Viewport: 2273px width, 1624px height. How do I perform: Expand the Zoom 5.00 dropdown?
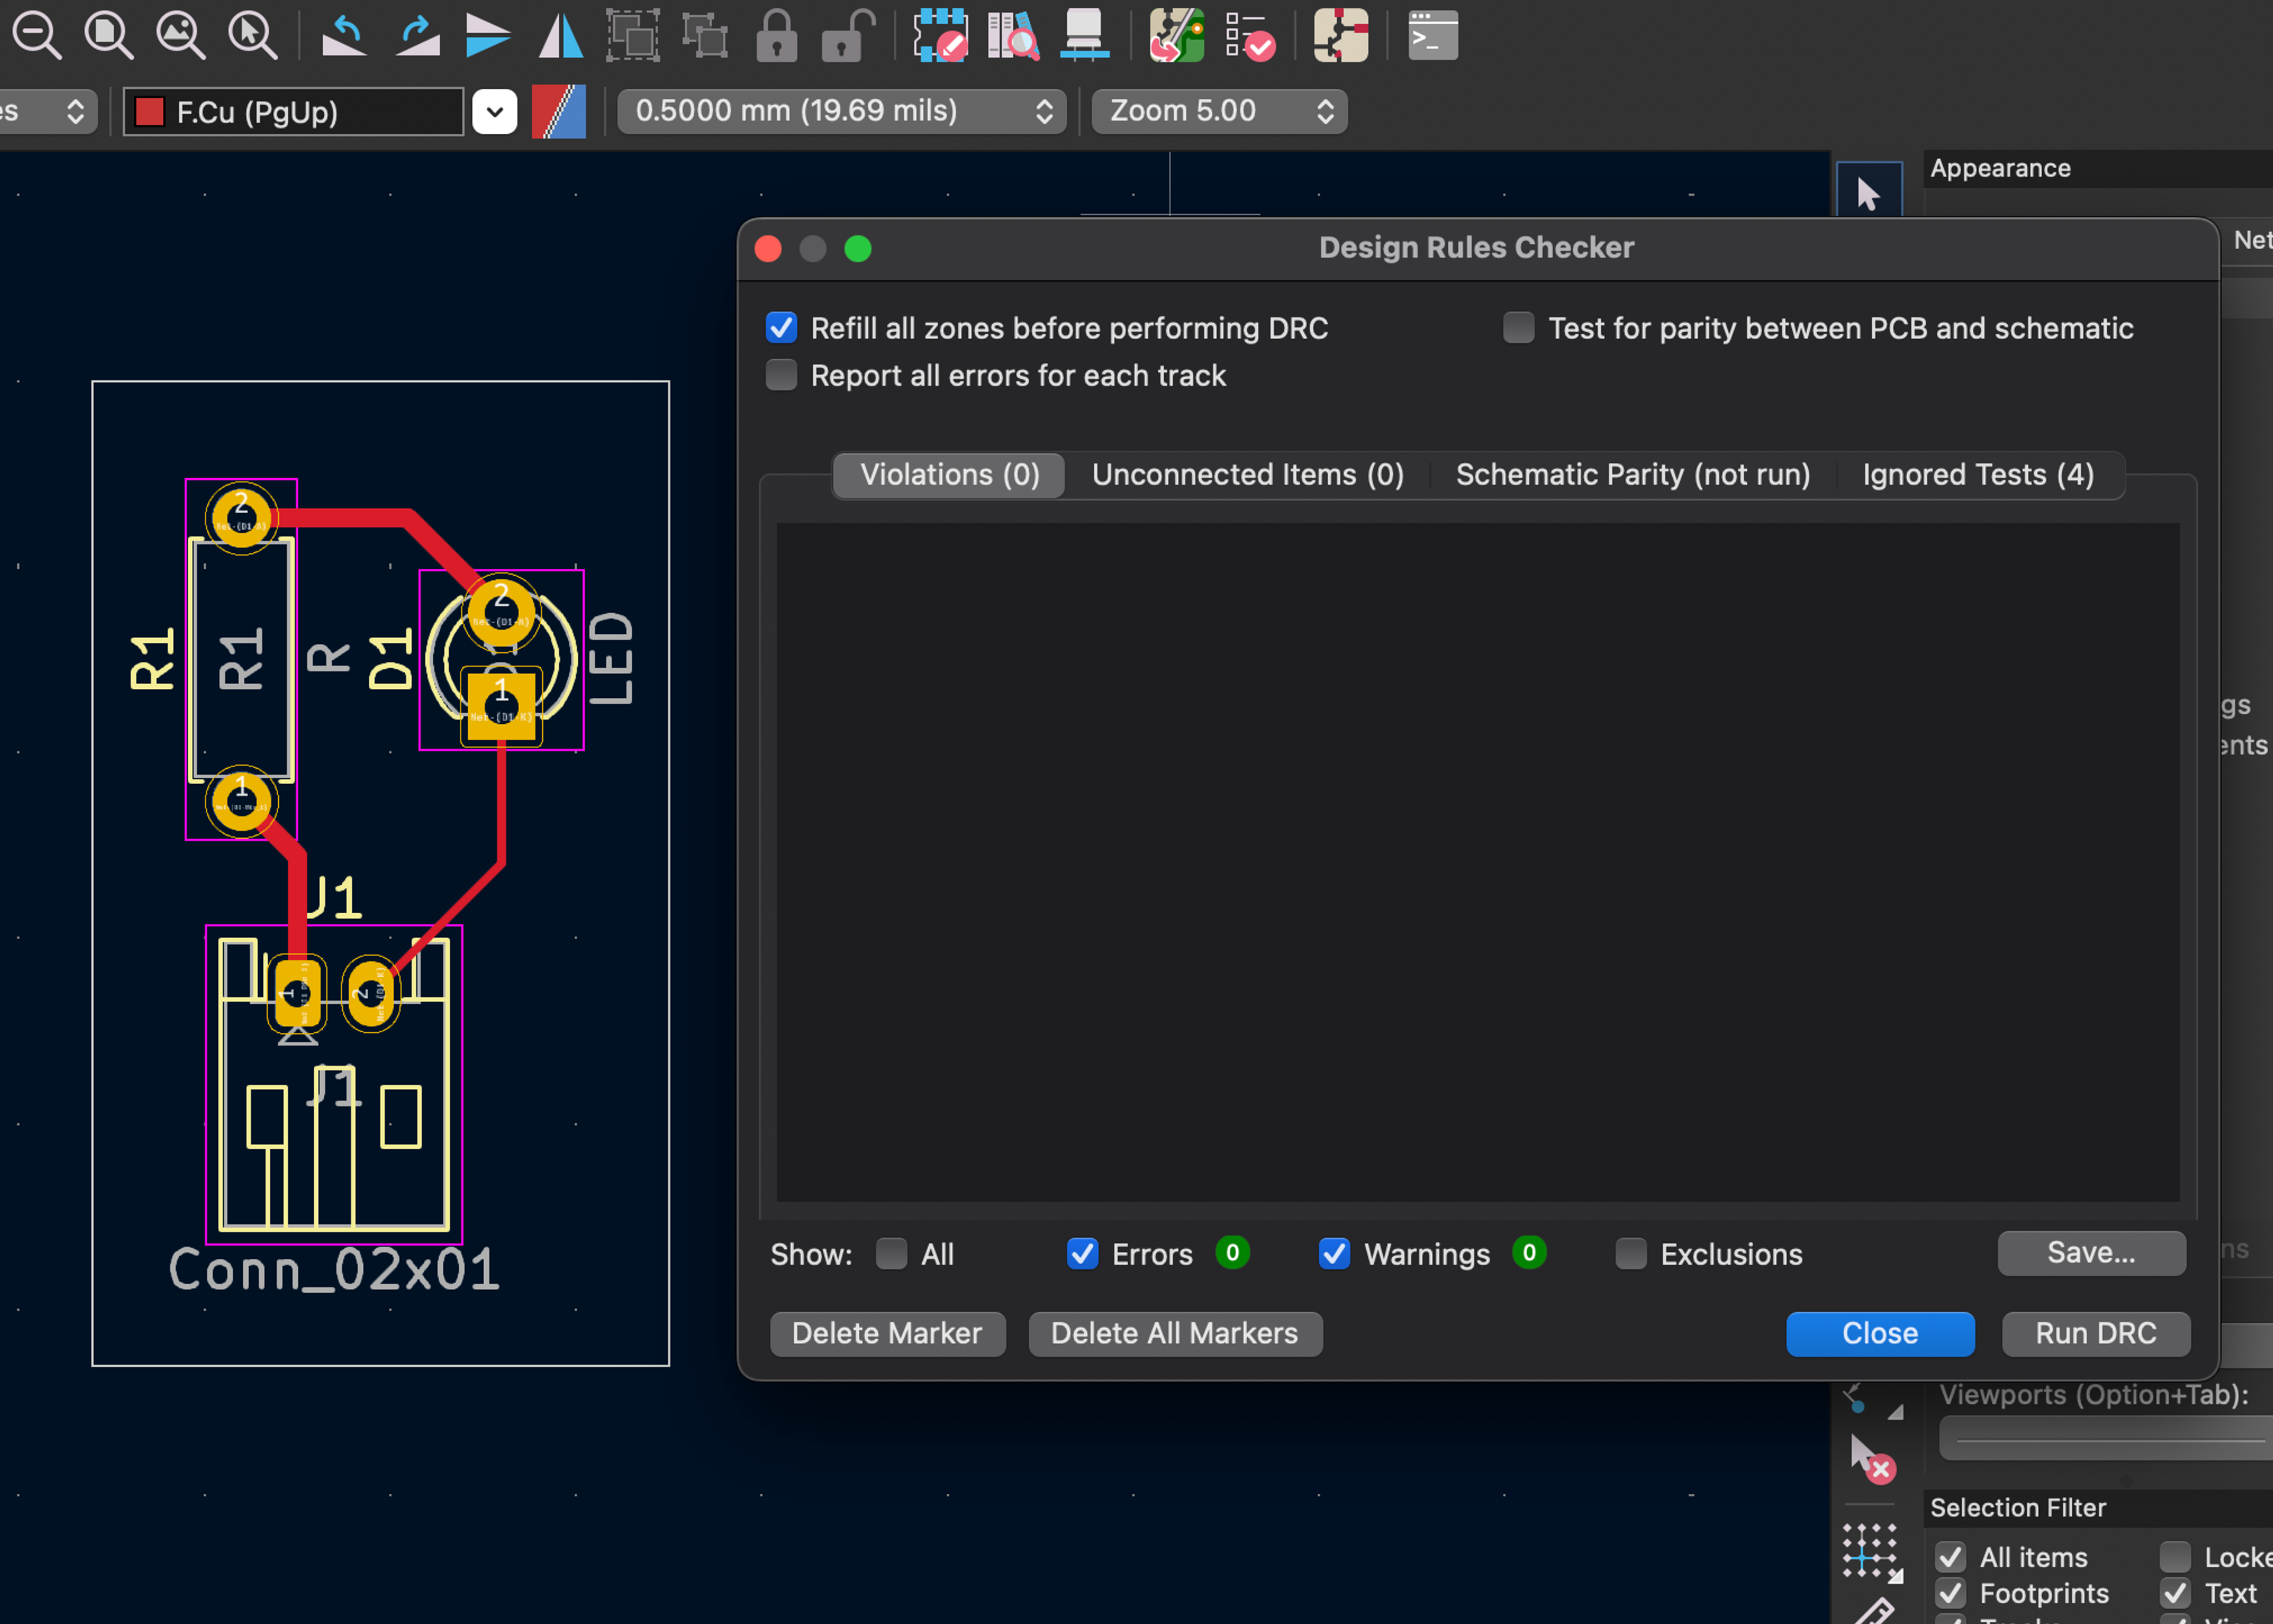tap(1219, 111)
